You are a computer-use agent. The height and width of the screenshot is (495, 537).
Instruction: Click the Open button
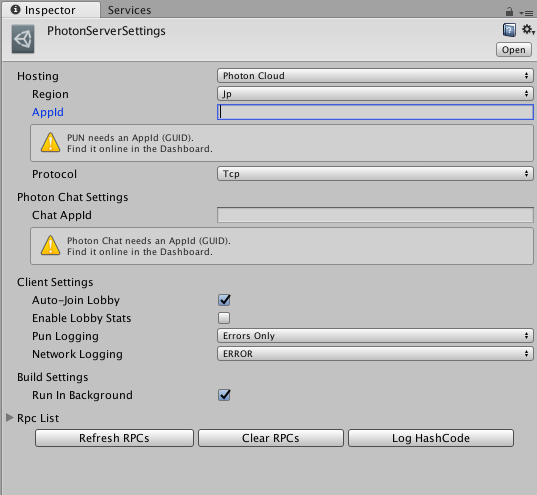(x=514, y=50)
